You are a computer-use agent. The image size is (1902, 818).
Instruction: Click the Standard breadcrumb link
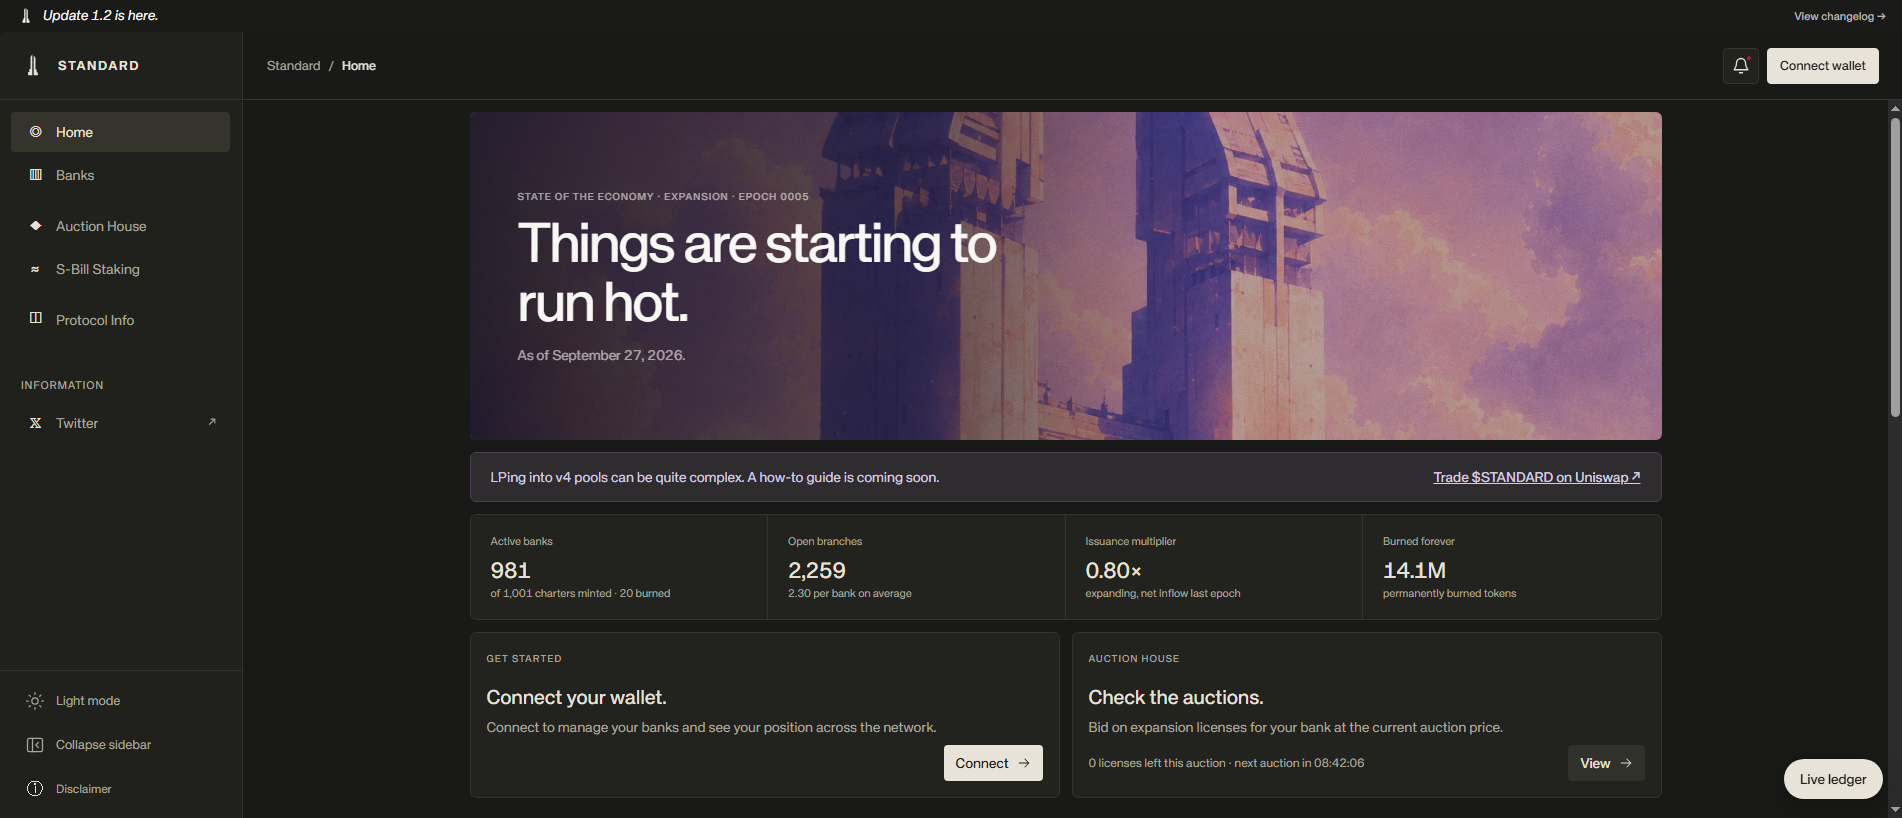(293, 66)
